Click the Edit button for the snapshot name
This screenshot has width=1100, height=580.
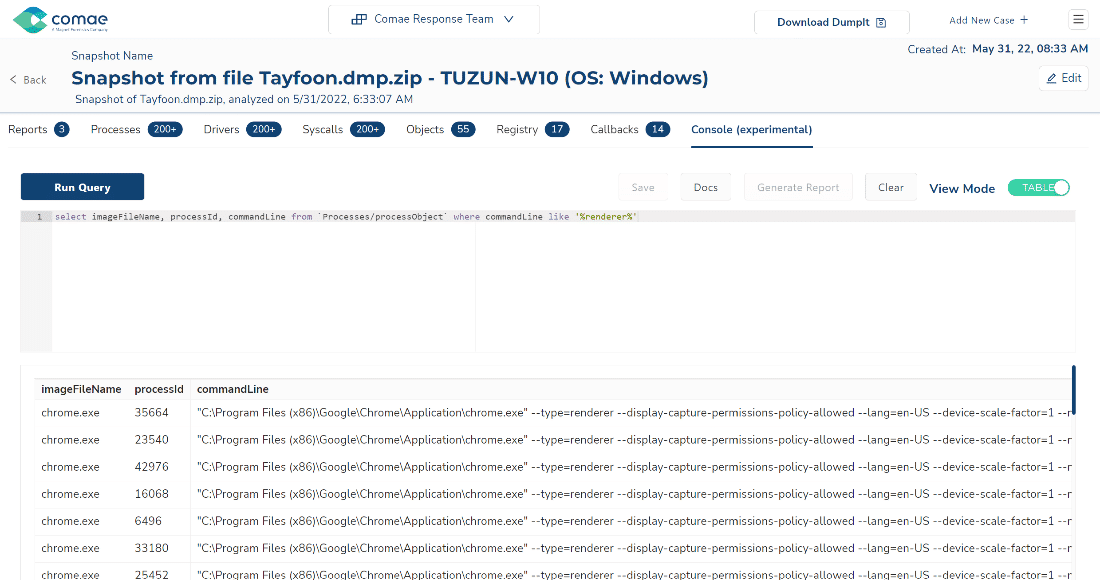(x=1064, y=78)
